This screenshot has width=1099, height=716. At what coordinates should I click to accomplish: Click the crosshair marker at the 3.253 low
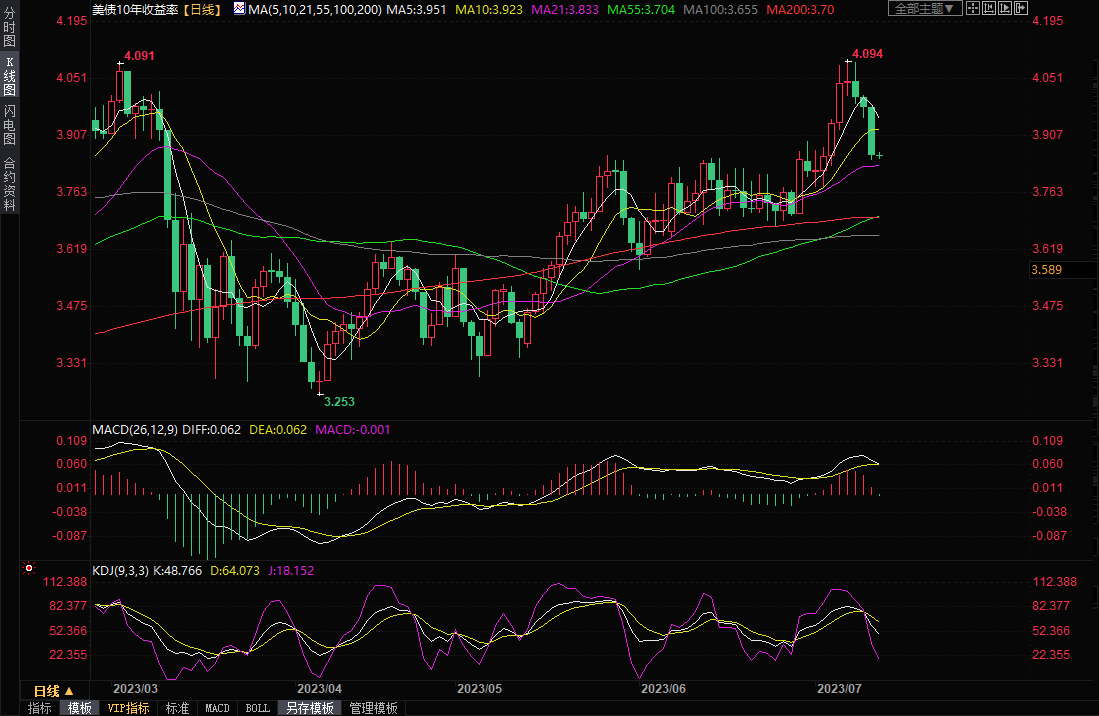320,395
